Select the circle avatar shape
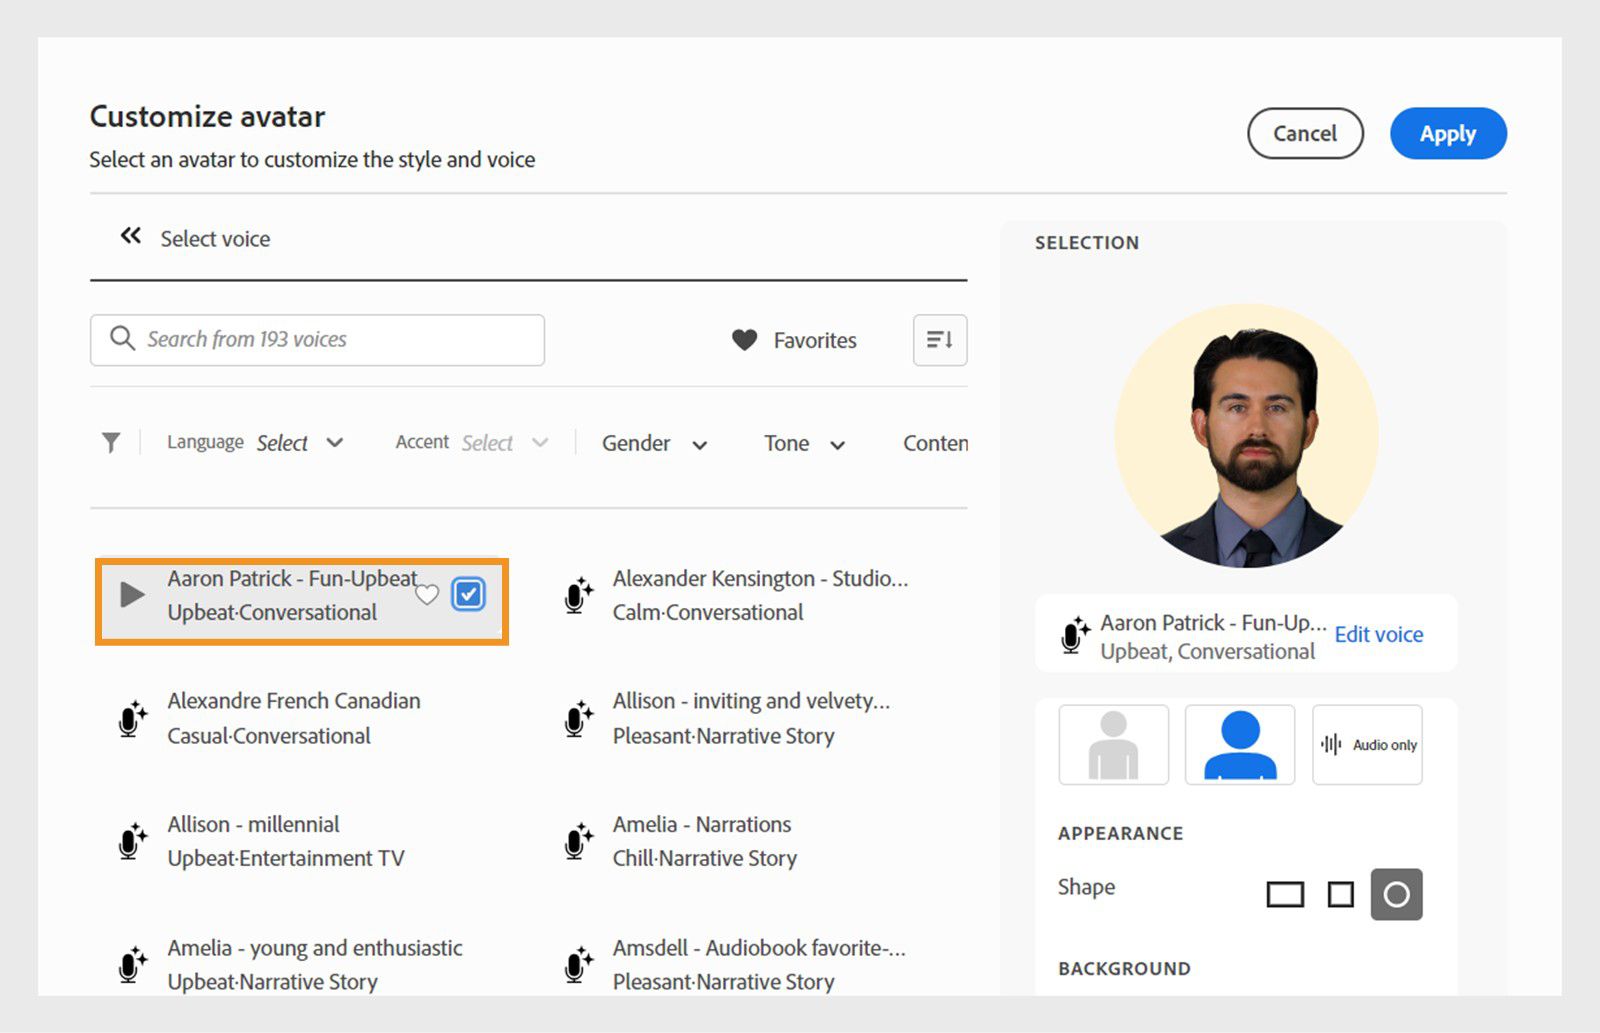1600x1033 pixels. coord(1396,894)
